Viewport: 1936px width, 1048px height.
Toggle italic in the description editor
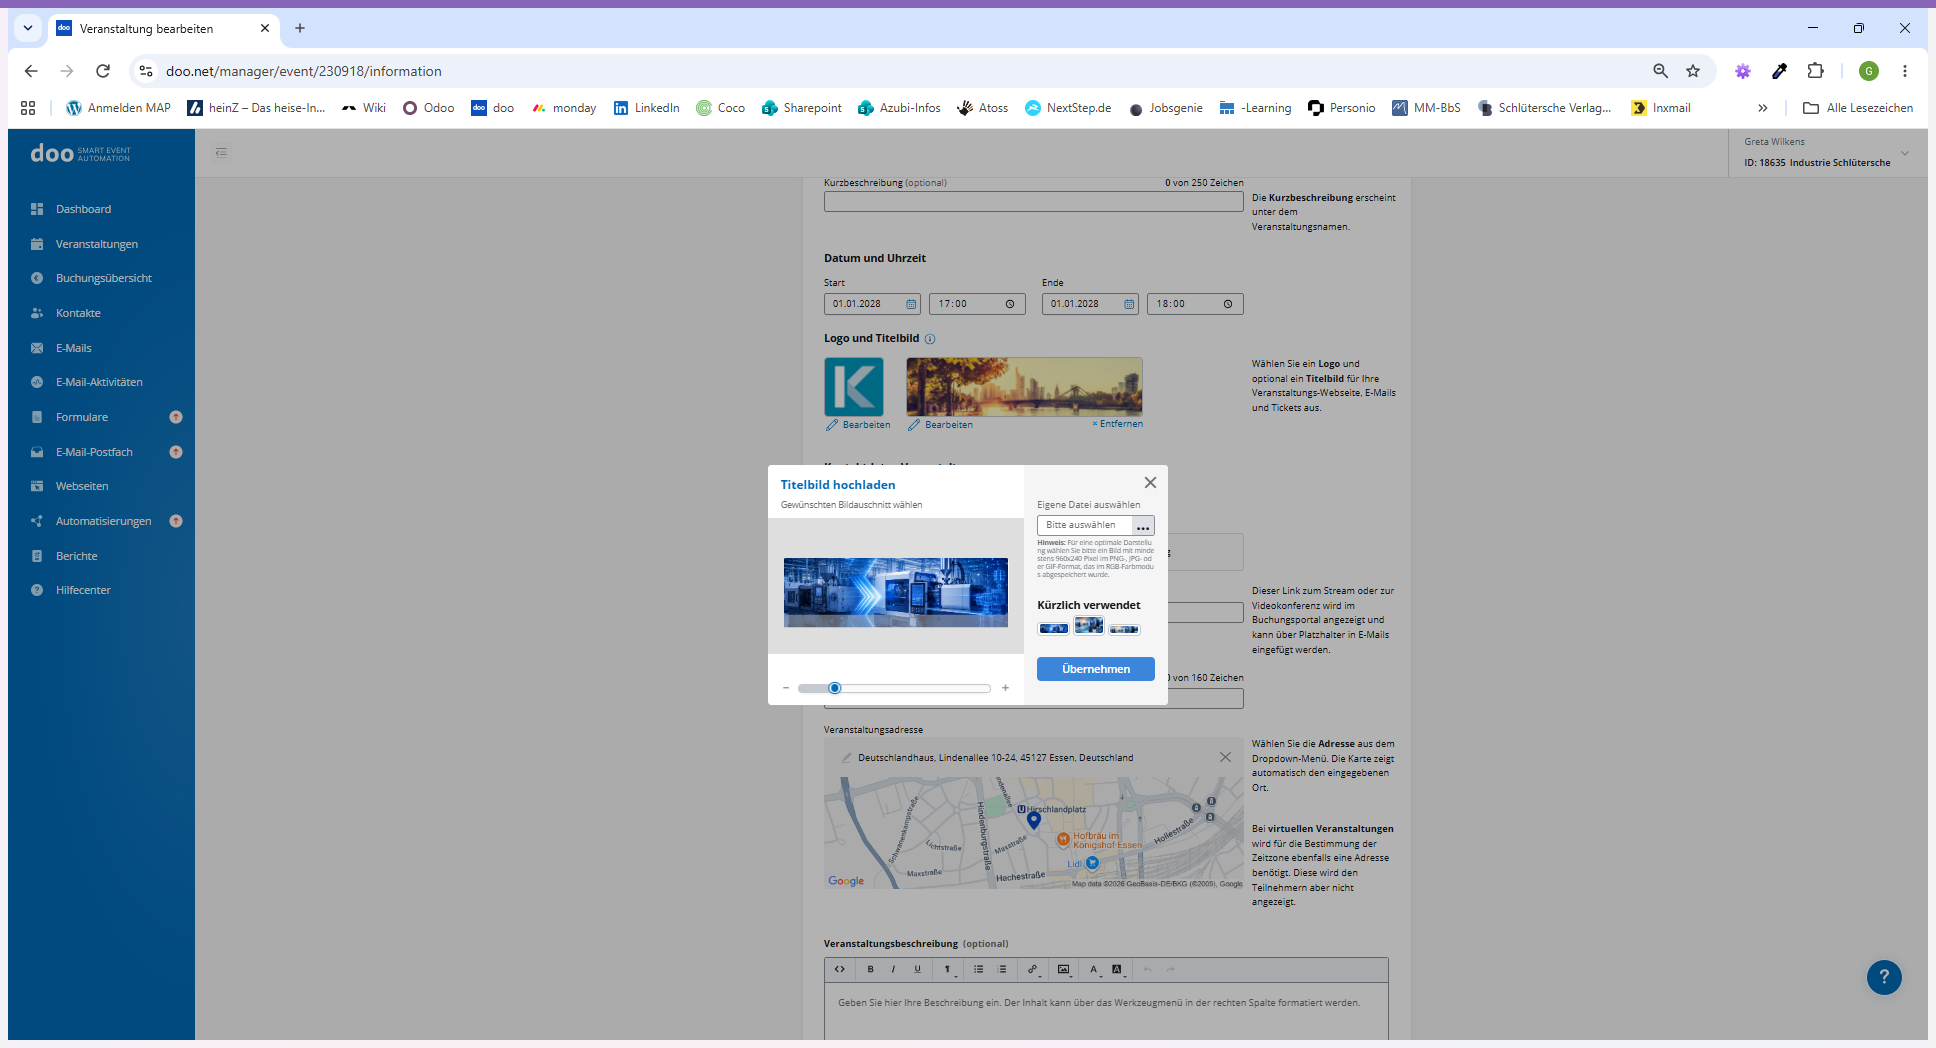[x=893, y=969]
